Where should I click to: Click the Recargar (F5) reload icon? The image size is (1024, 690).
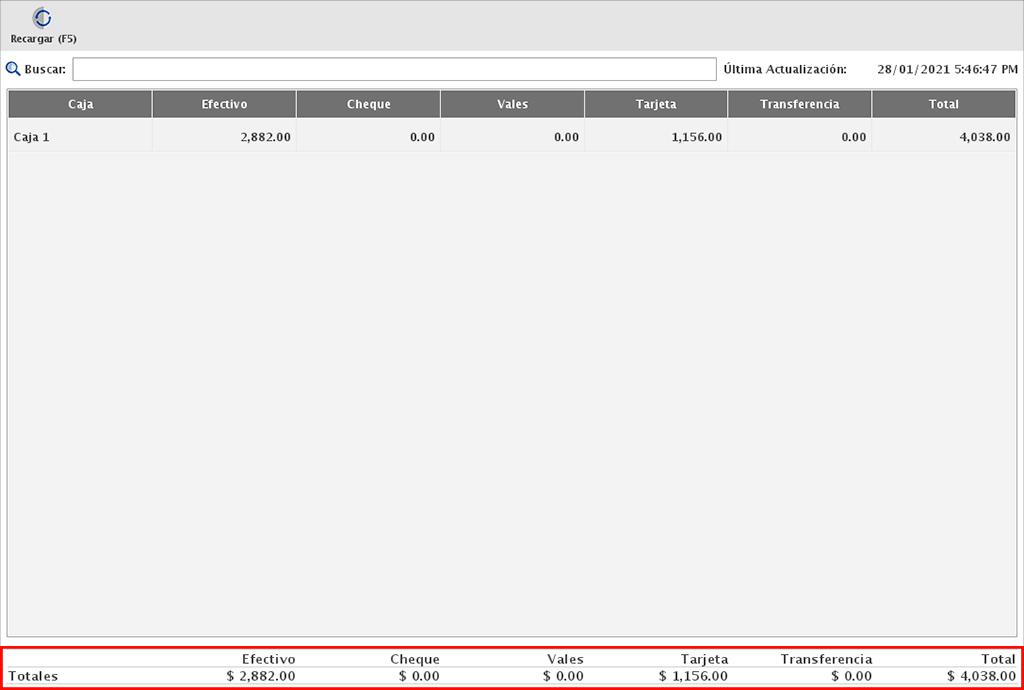pyautogui.click(x=43, y=19)
